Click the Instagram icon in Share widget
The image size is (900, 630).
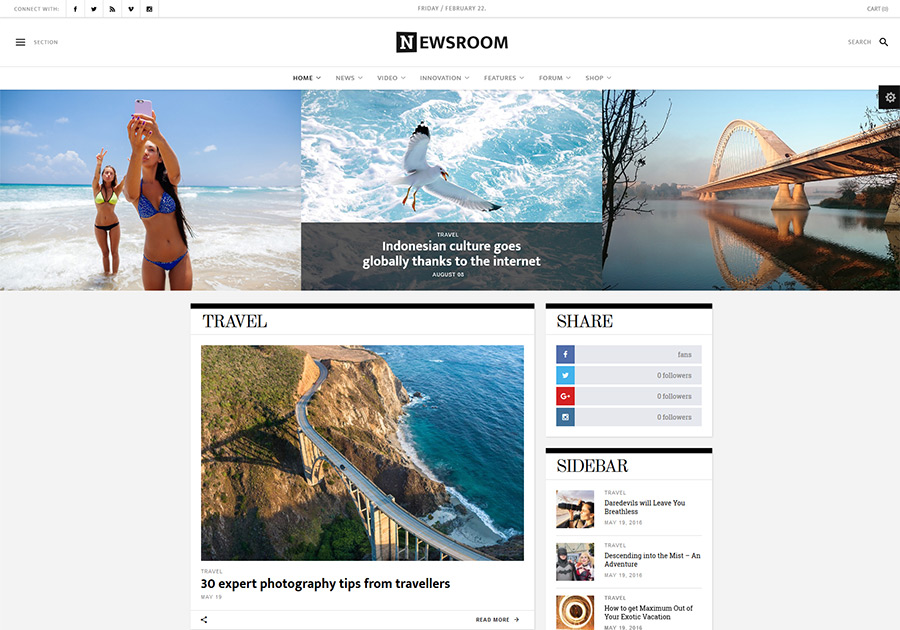point(565,417)
